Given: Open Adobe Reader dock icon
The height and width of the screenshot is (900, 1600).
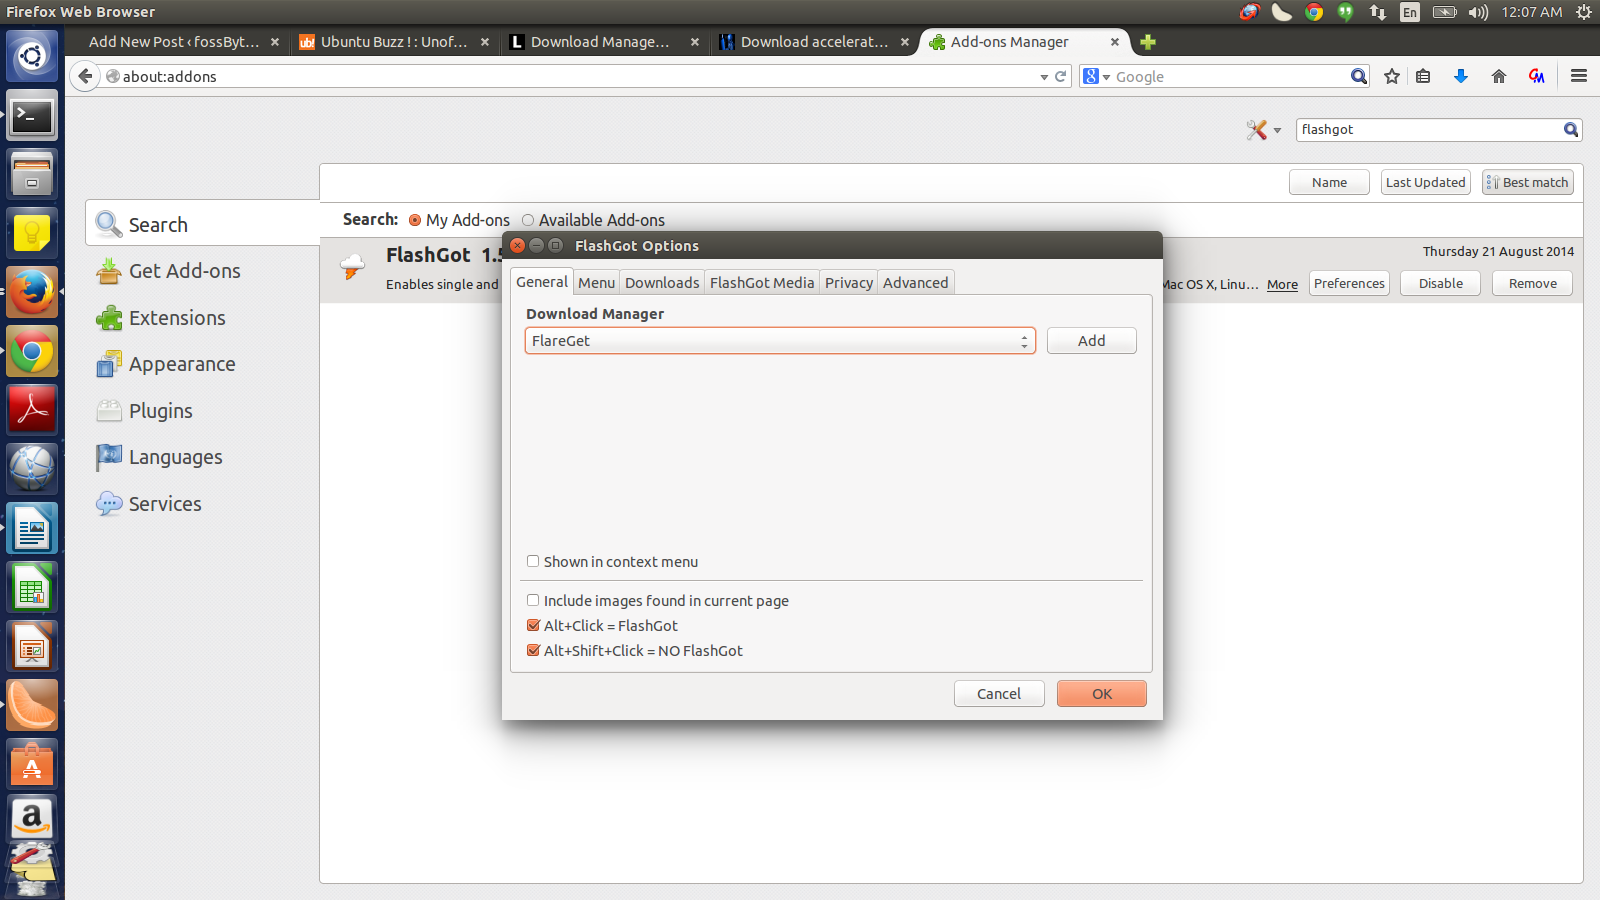Looking at the screenshot, I should tap(32, 411).
